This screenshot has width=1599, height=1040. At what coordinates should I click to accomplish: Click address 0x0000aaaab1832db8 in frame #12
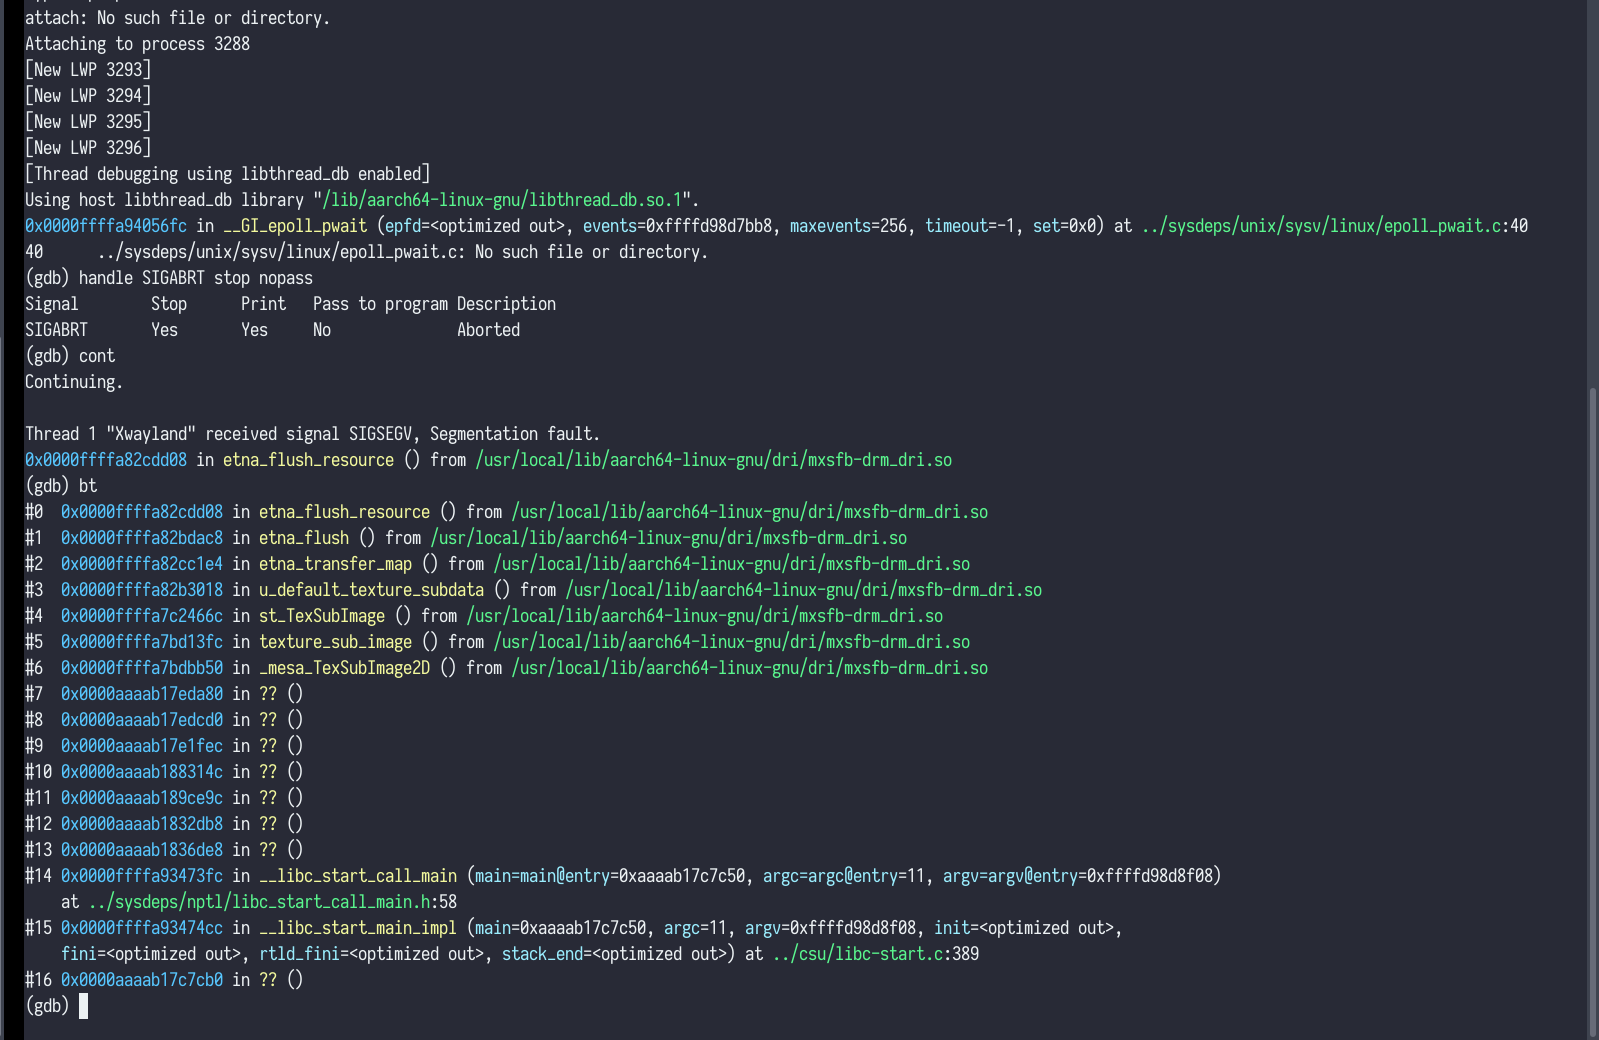[142, 824]
